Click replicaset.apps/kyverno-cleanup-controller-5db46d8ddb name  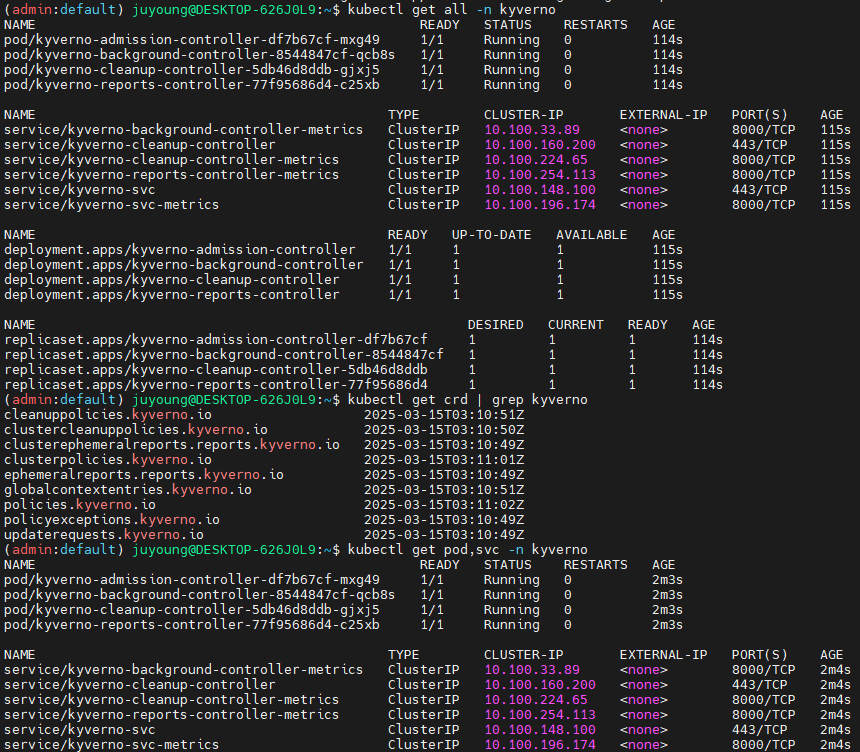click(216, 369)
